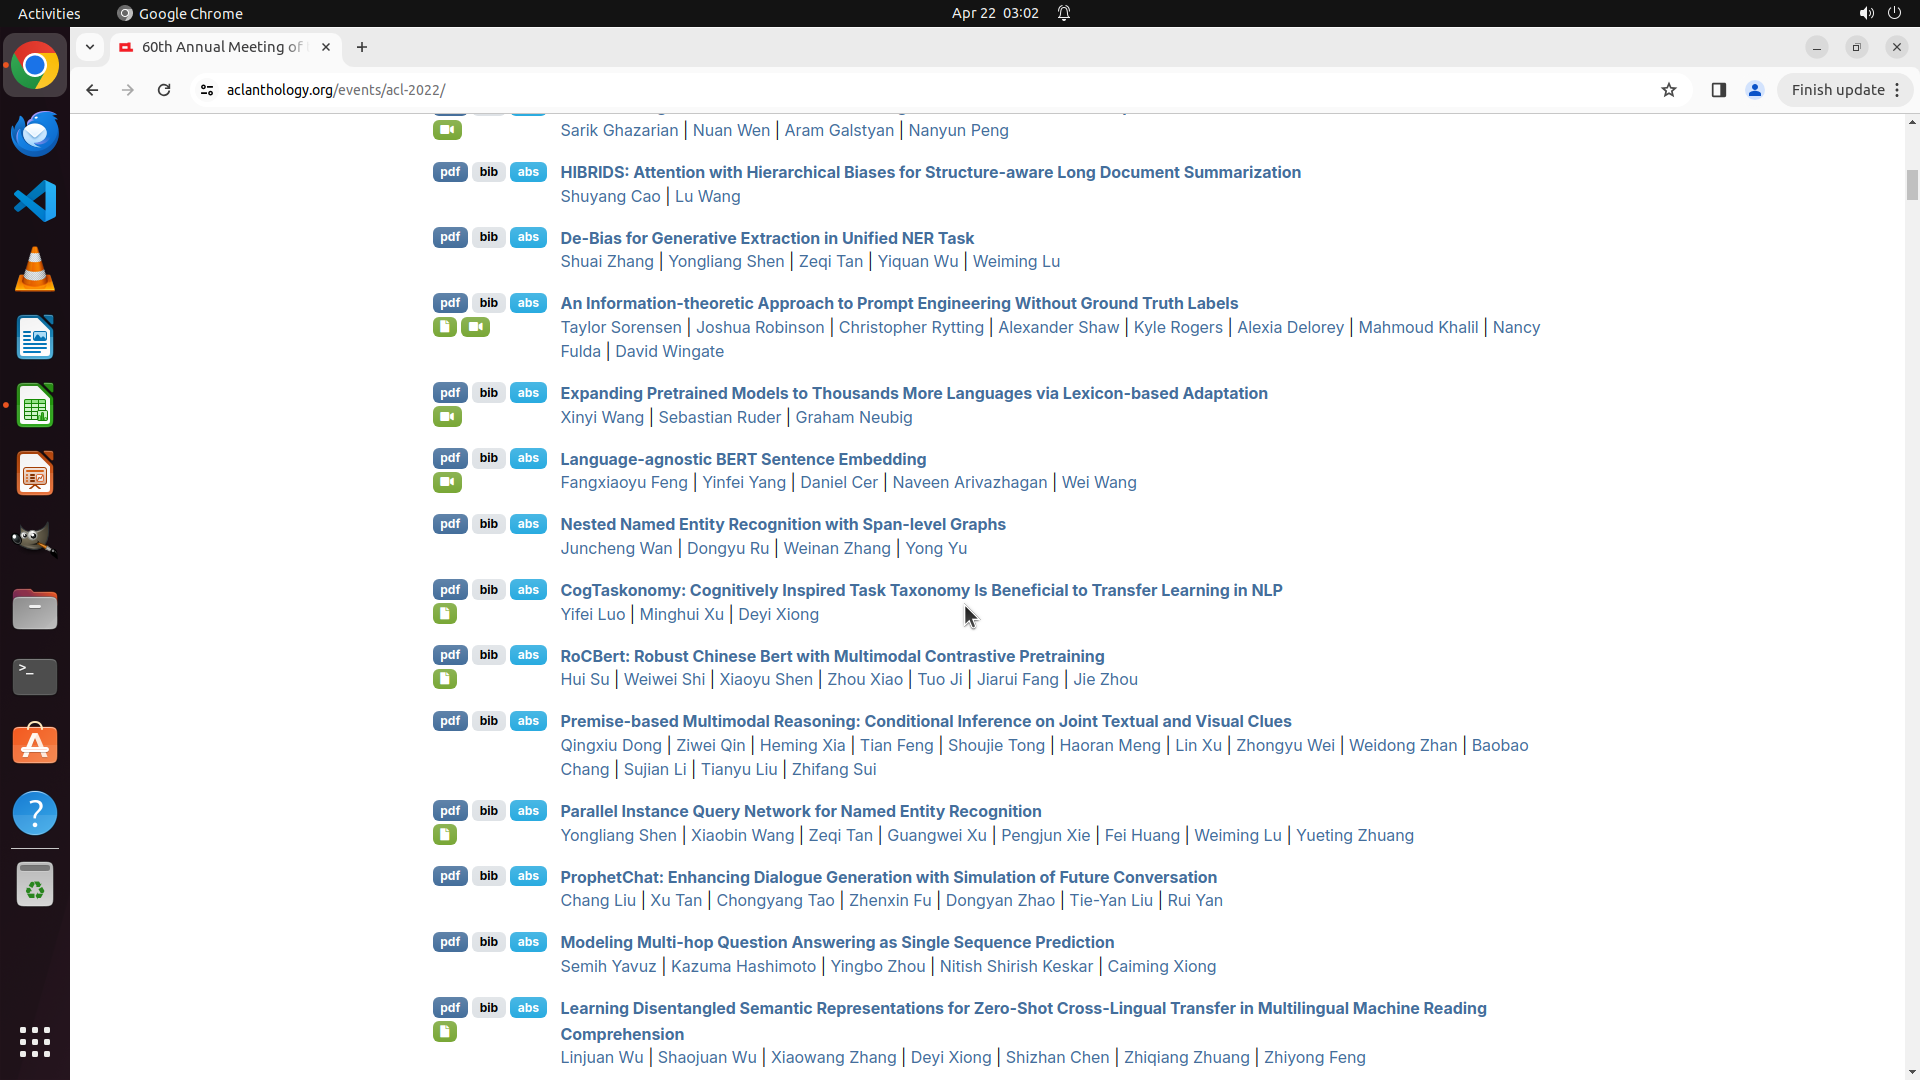The image size is (1920, 1080).
Task: Click video icon for Expanding Pretrained Models paper
Action: [x=447, y=417]
